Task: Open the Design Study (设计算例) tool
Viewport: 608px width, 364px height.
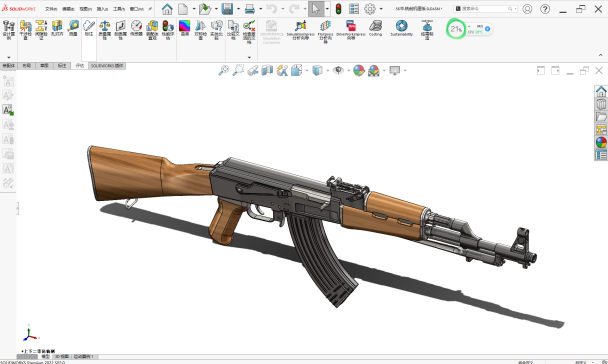Action: 9,29
